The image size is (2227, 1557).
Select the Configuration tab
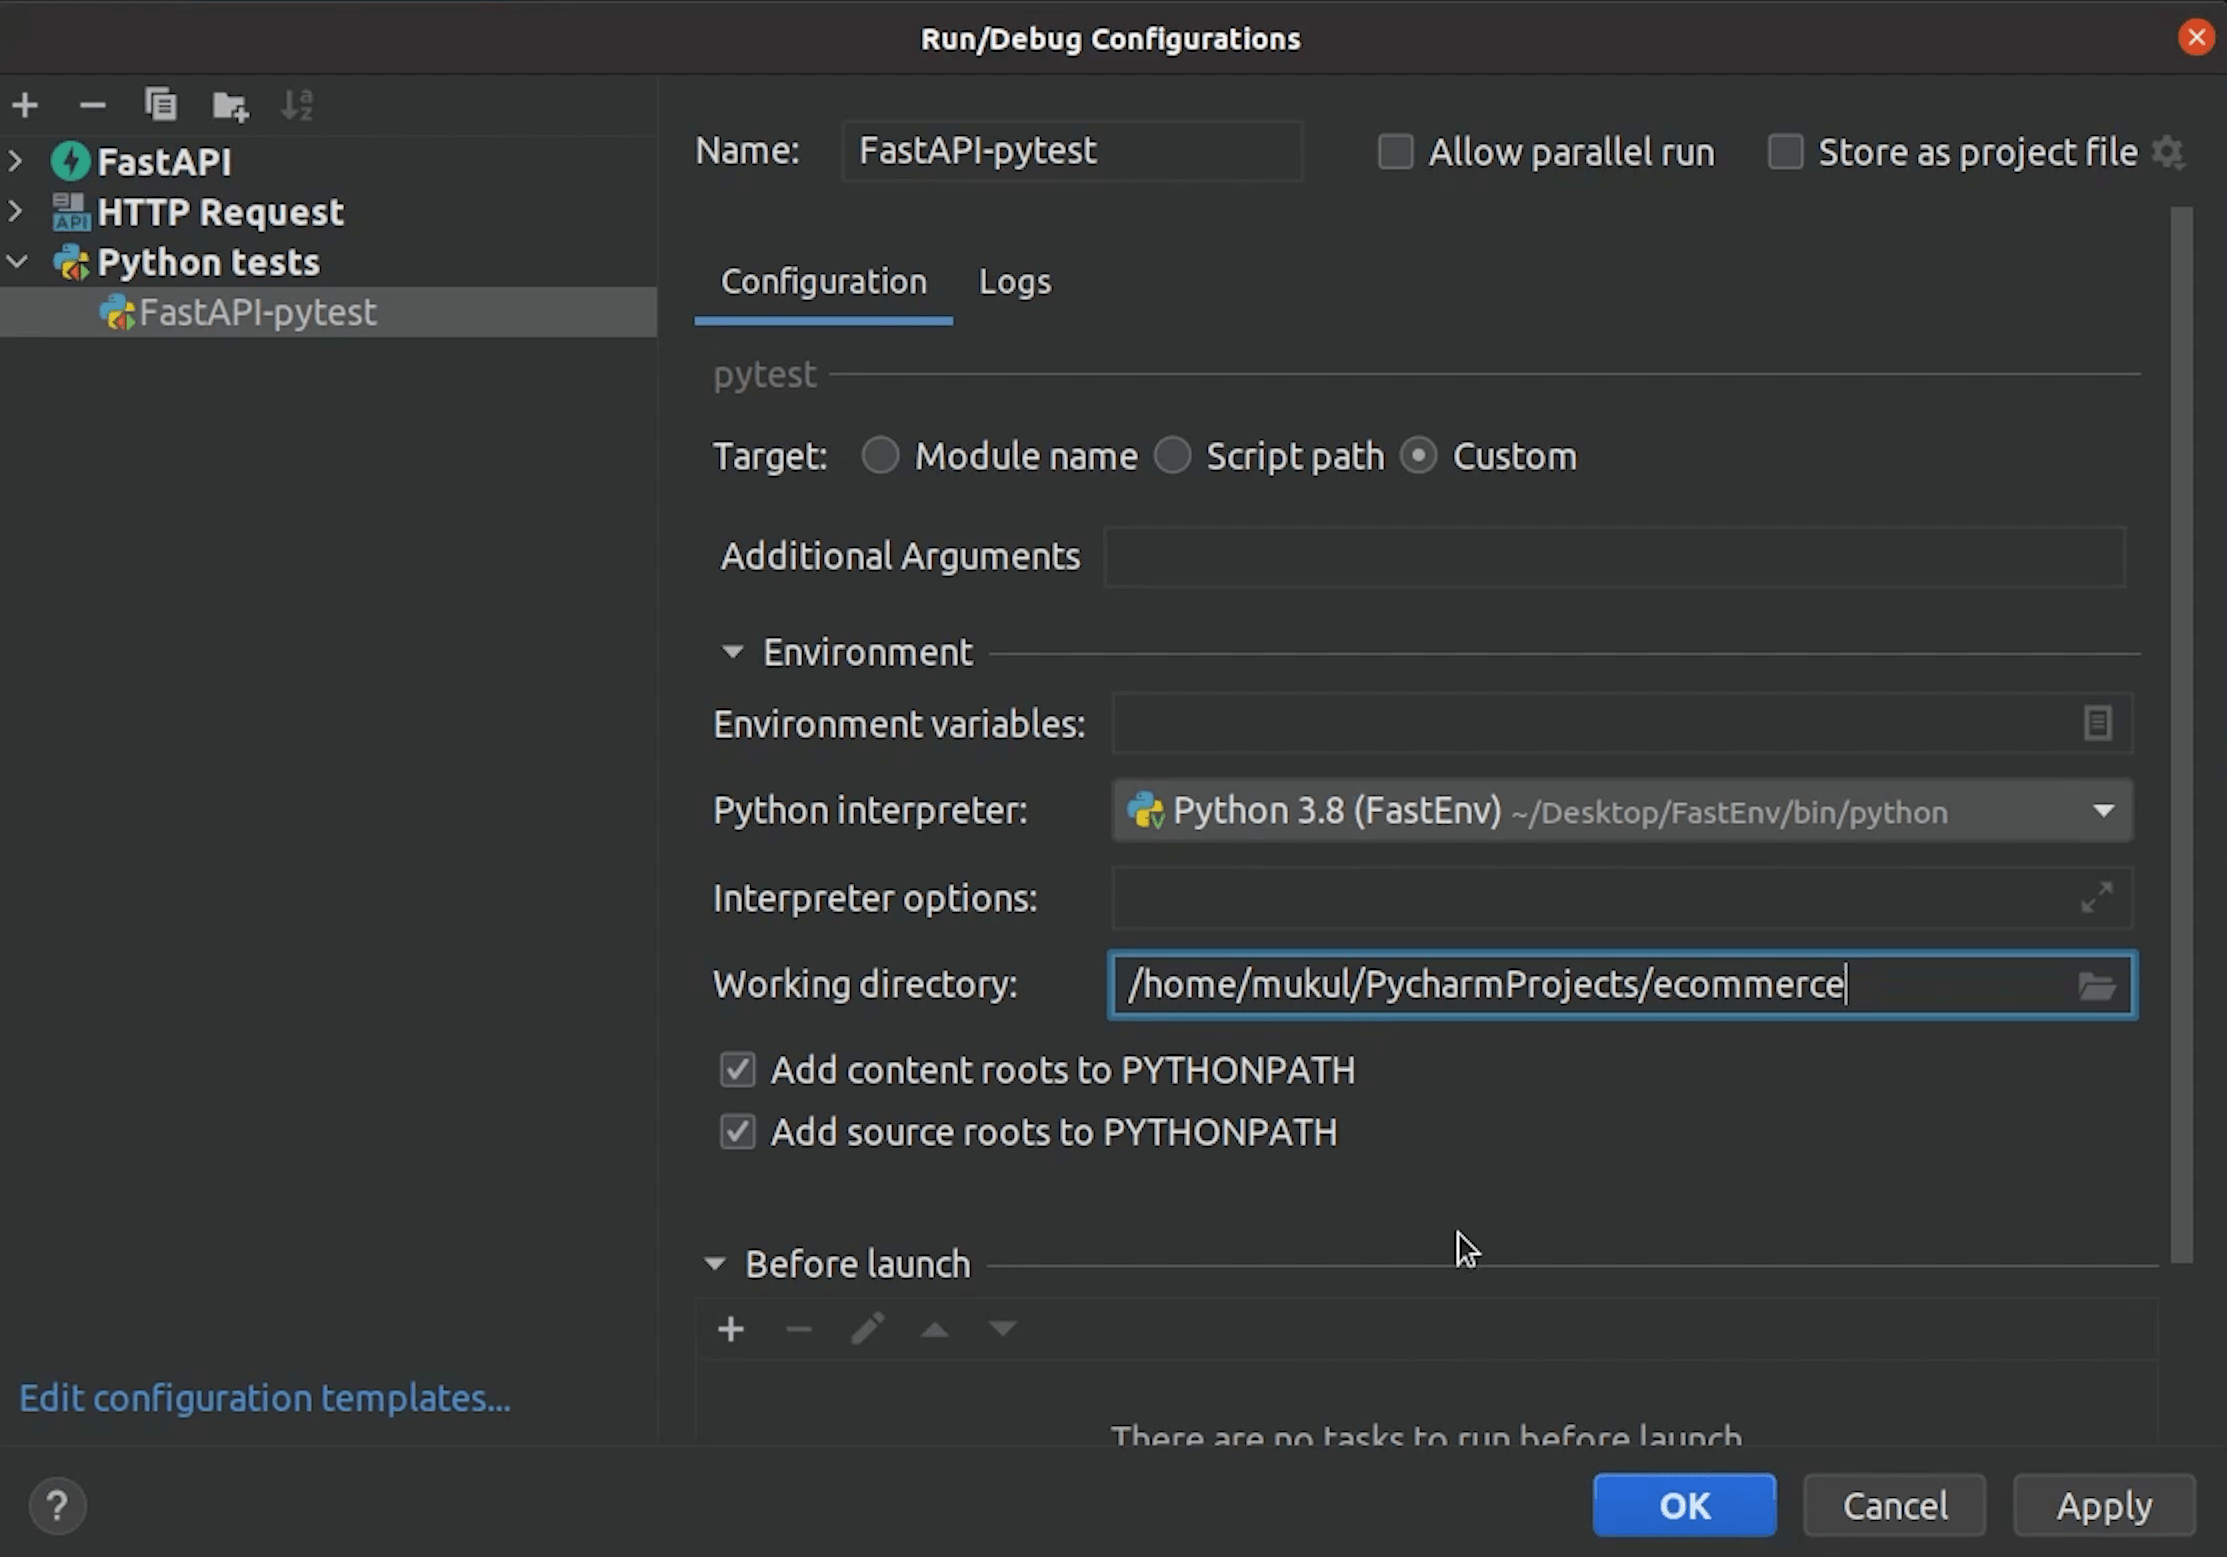tap(823, 282)
